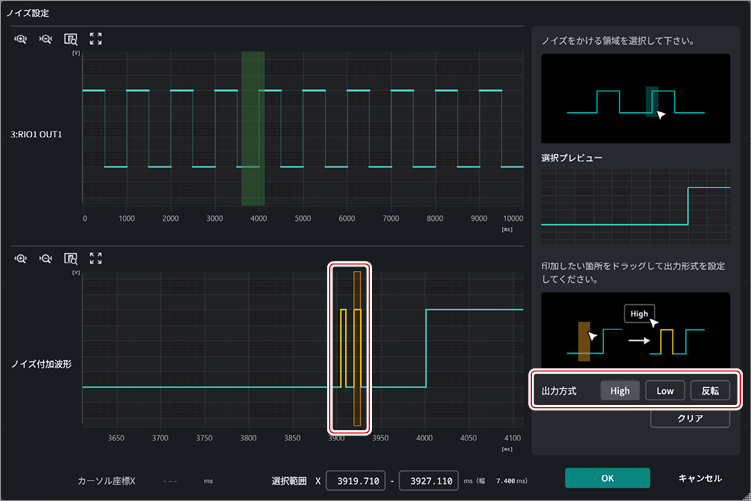Click the 4000 tick on upper time axis
This screenshot has width=751, height=501.
point(259,218)
